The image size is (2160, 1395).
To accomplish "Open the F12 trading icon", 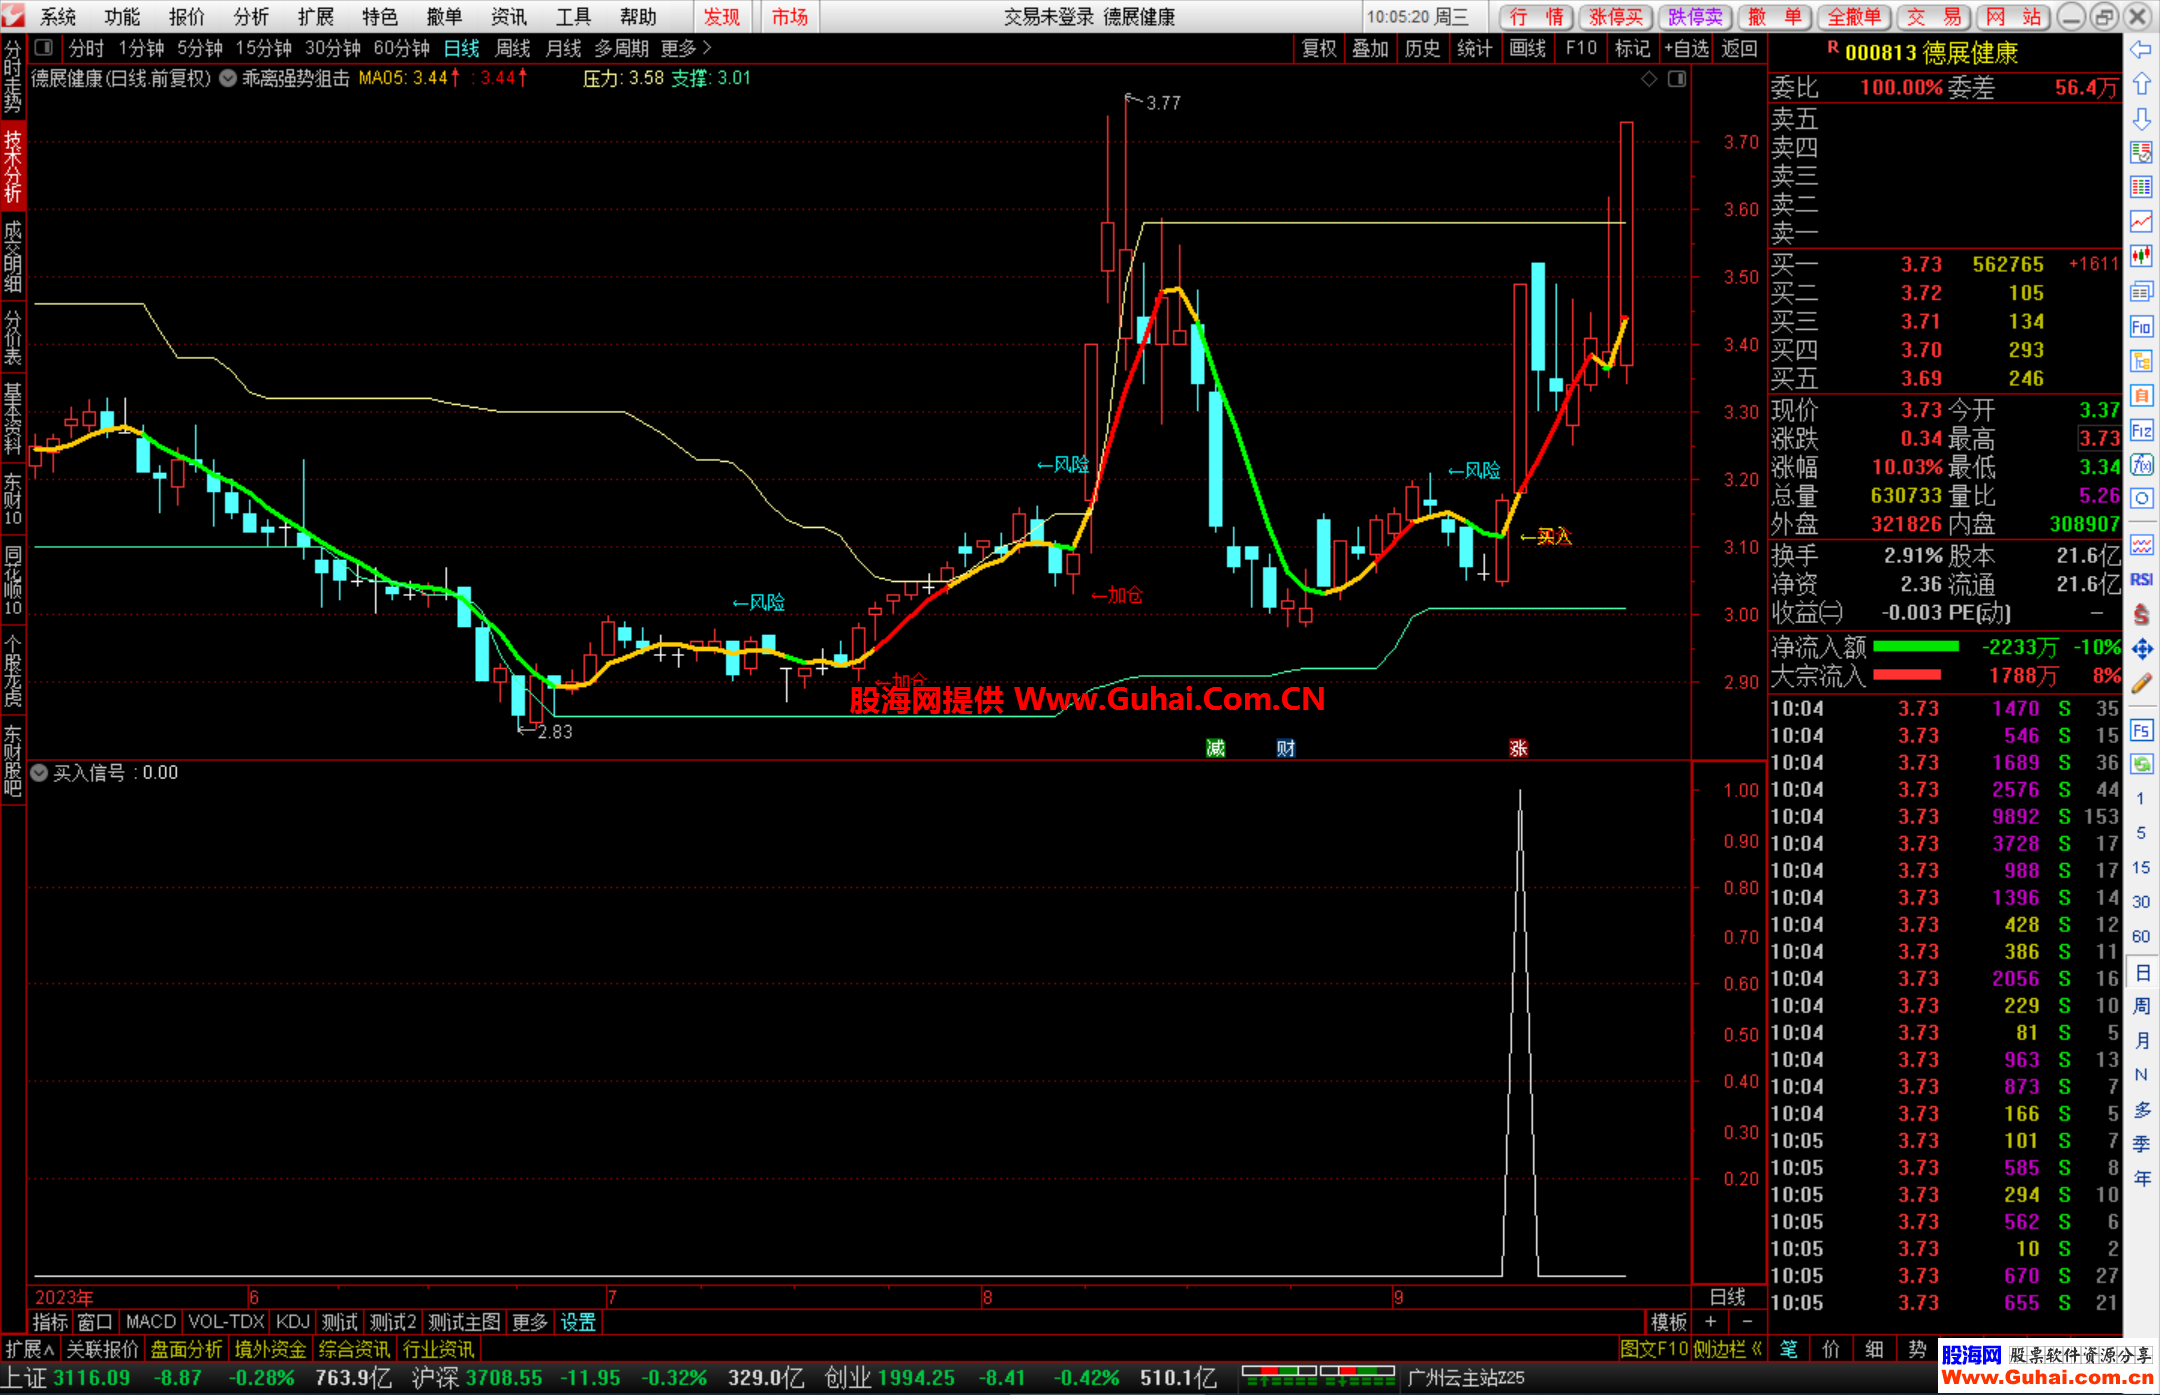I will click(2141, 431).
